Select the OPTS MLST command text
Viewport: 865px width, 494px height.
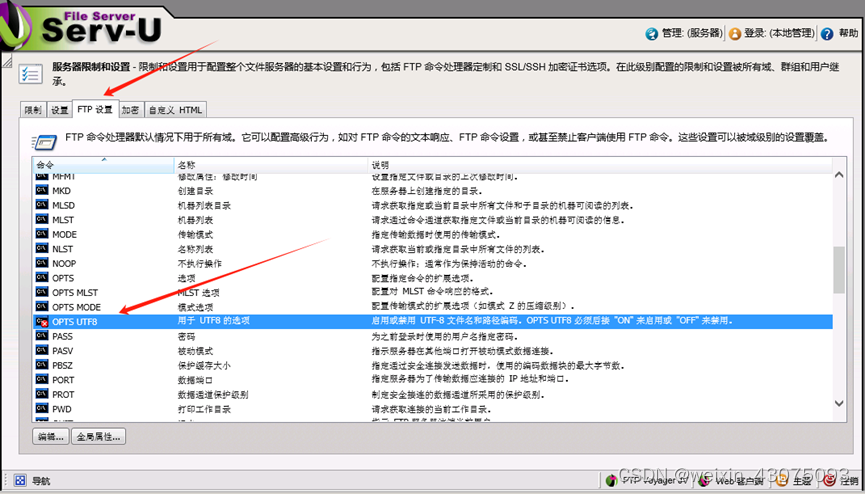75,293
